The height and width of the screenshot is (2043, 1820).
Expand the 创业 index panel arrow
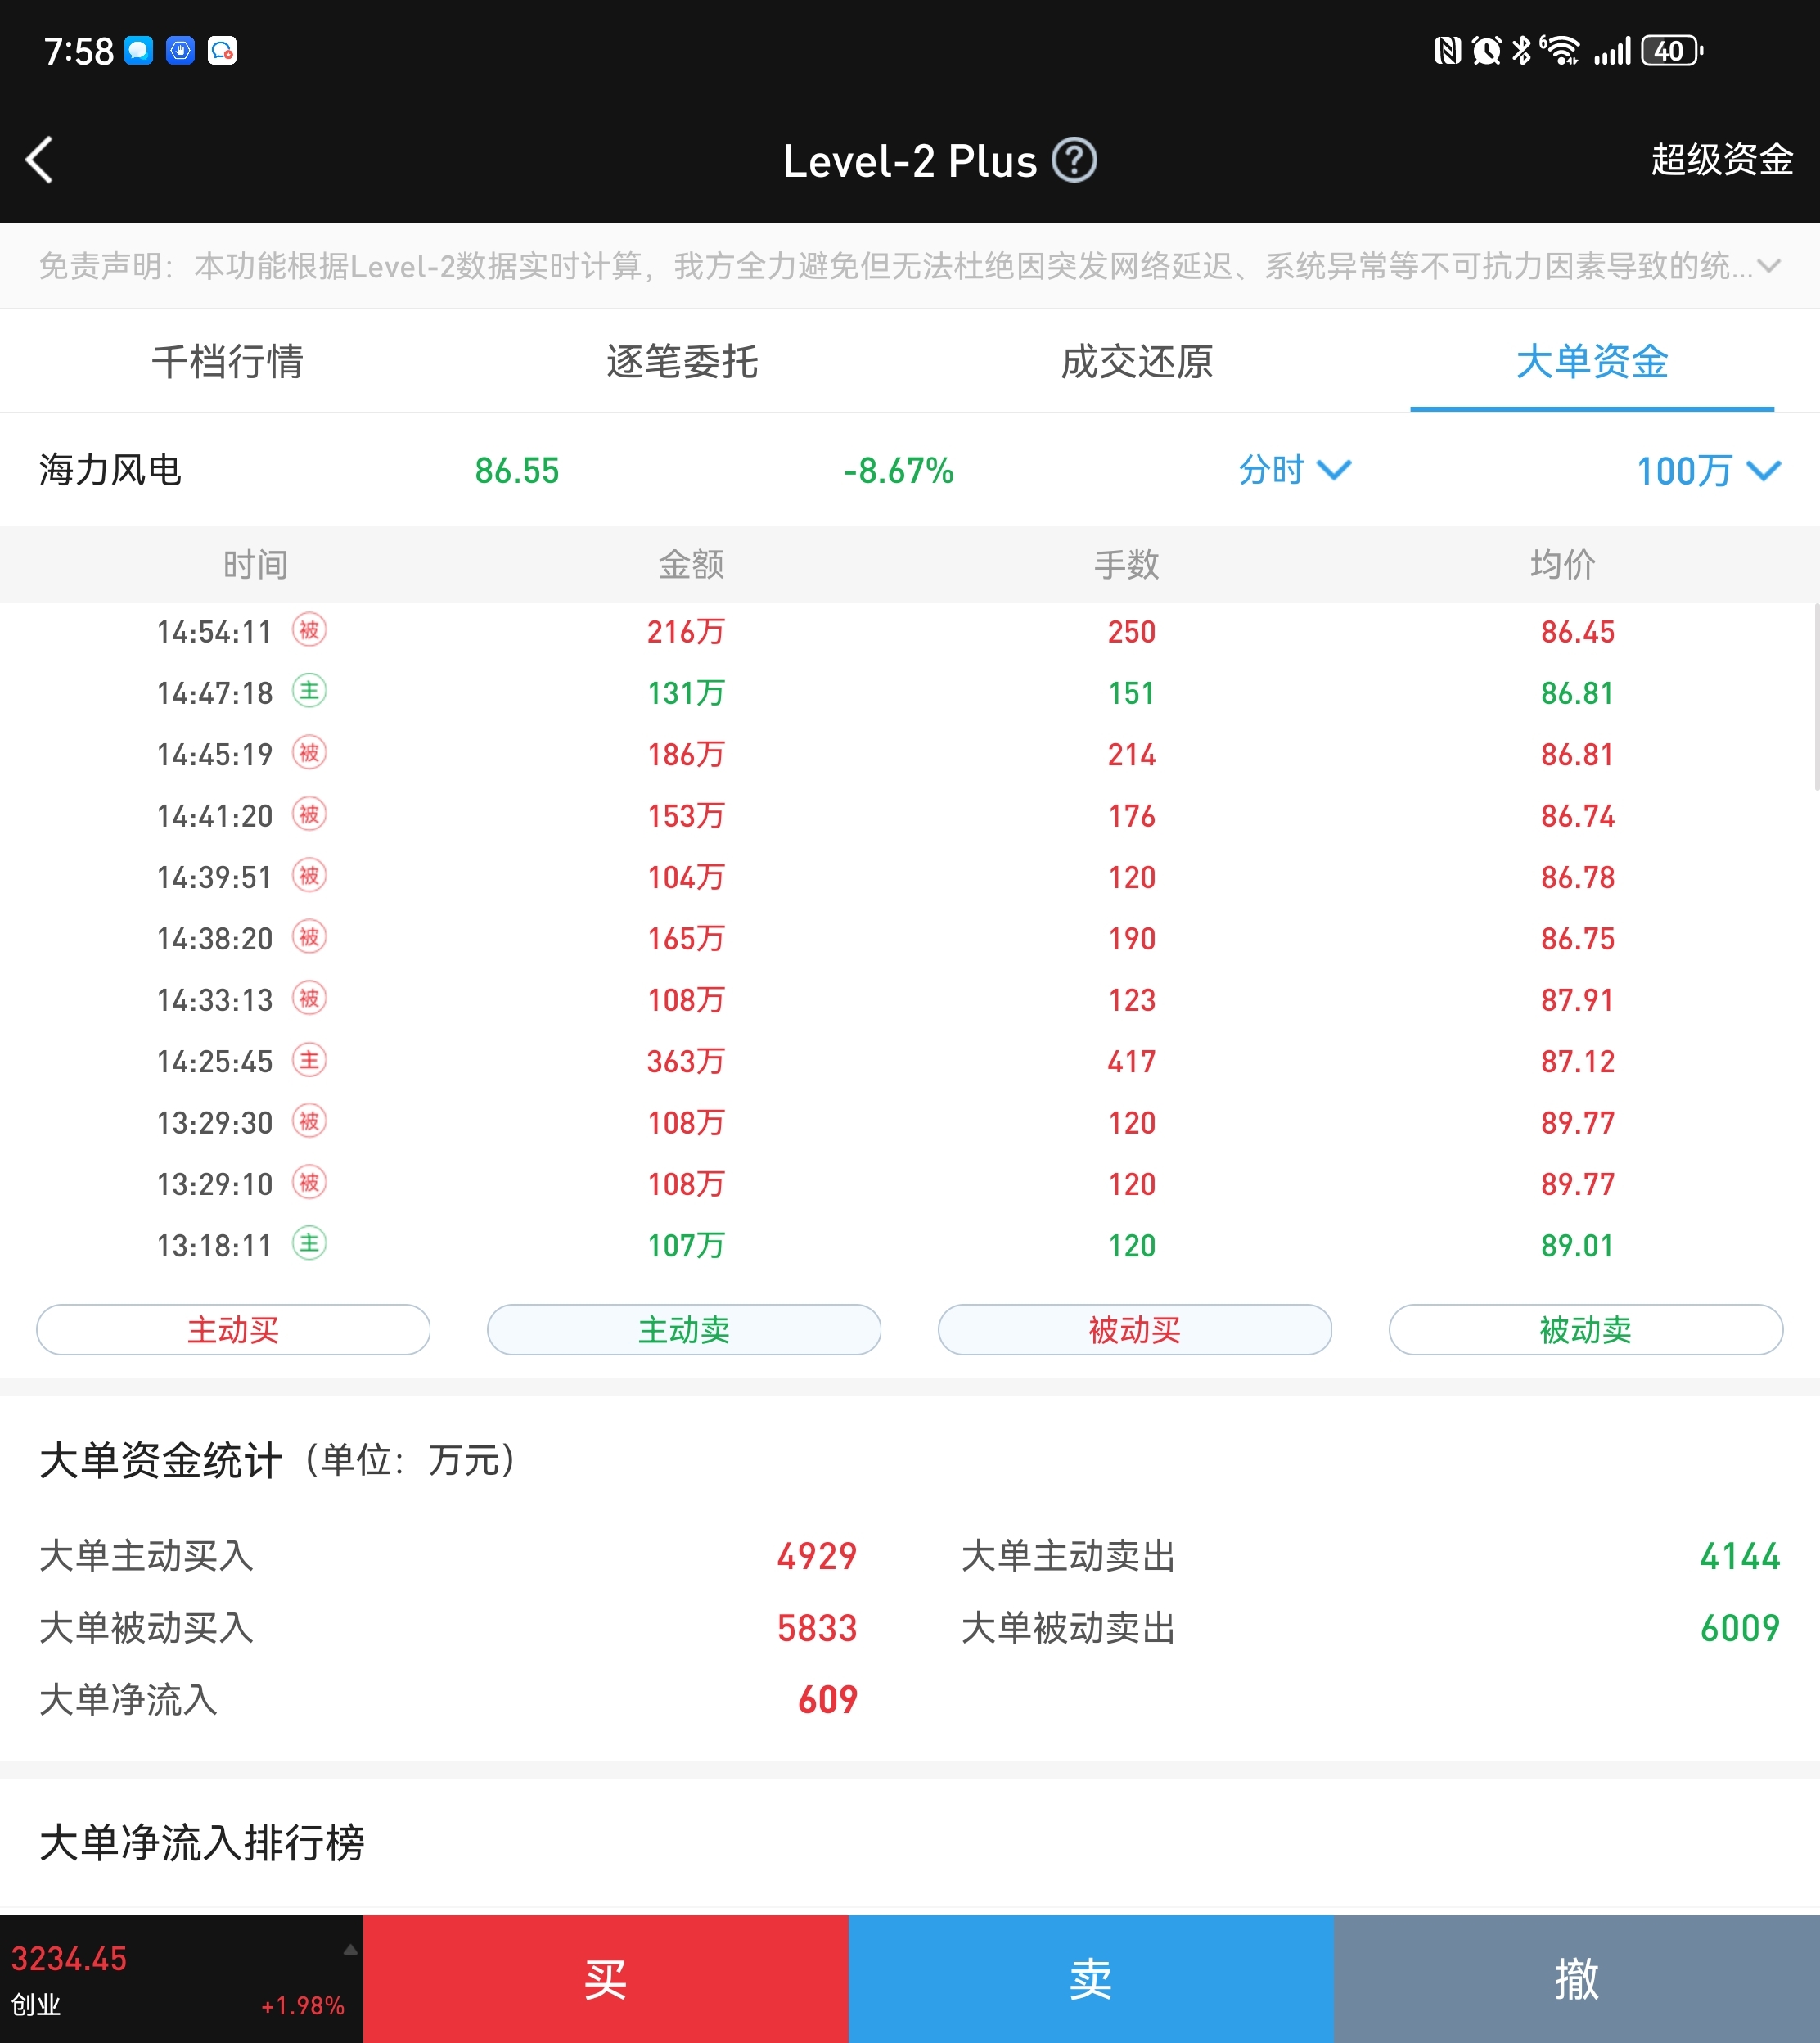coord(350,1950)
